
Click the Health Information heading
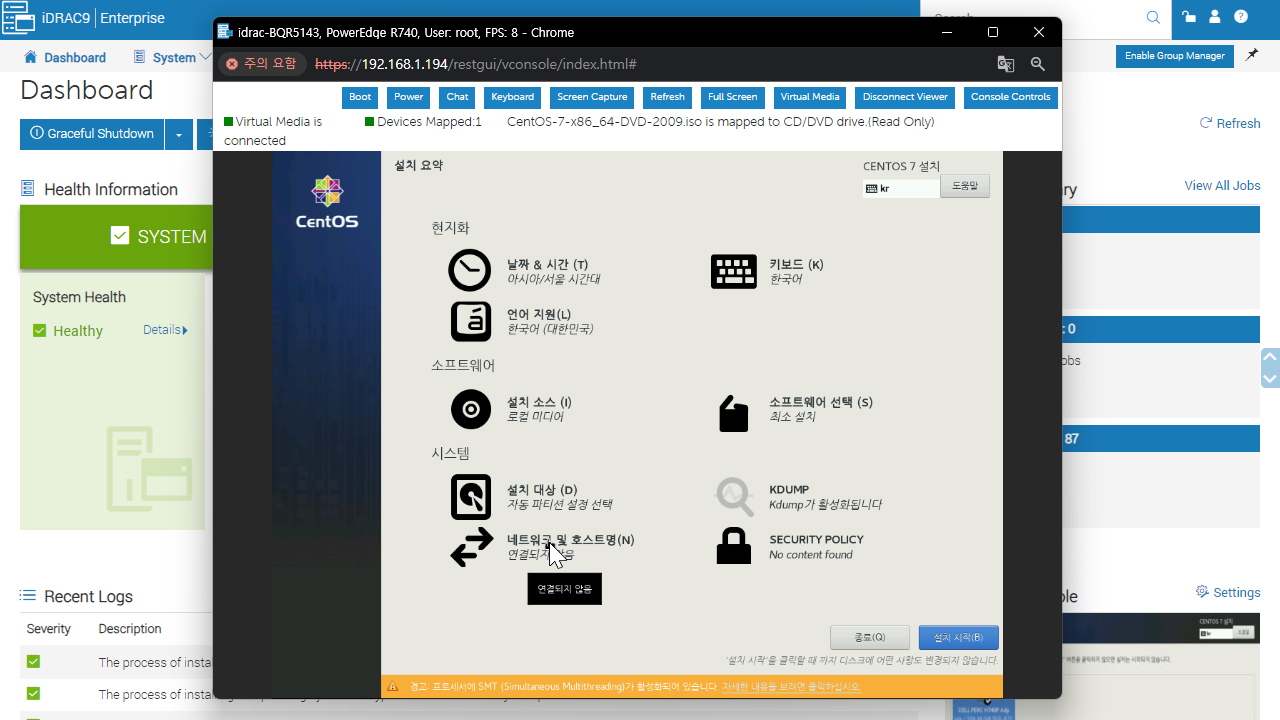(x=111, y=189)
